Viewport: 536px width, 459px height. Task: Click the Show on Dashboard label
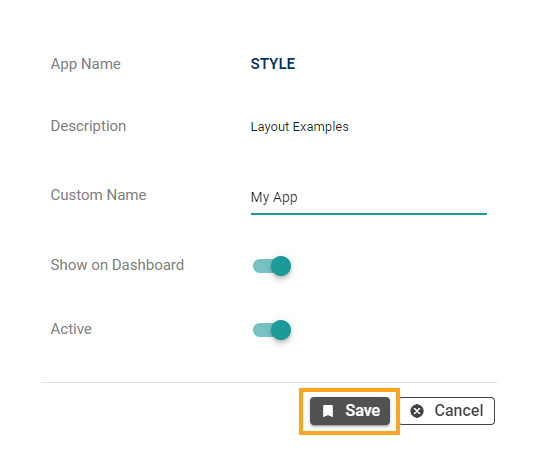click(x=117, y=265)
